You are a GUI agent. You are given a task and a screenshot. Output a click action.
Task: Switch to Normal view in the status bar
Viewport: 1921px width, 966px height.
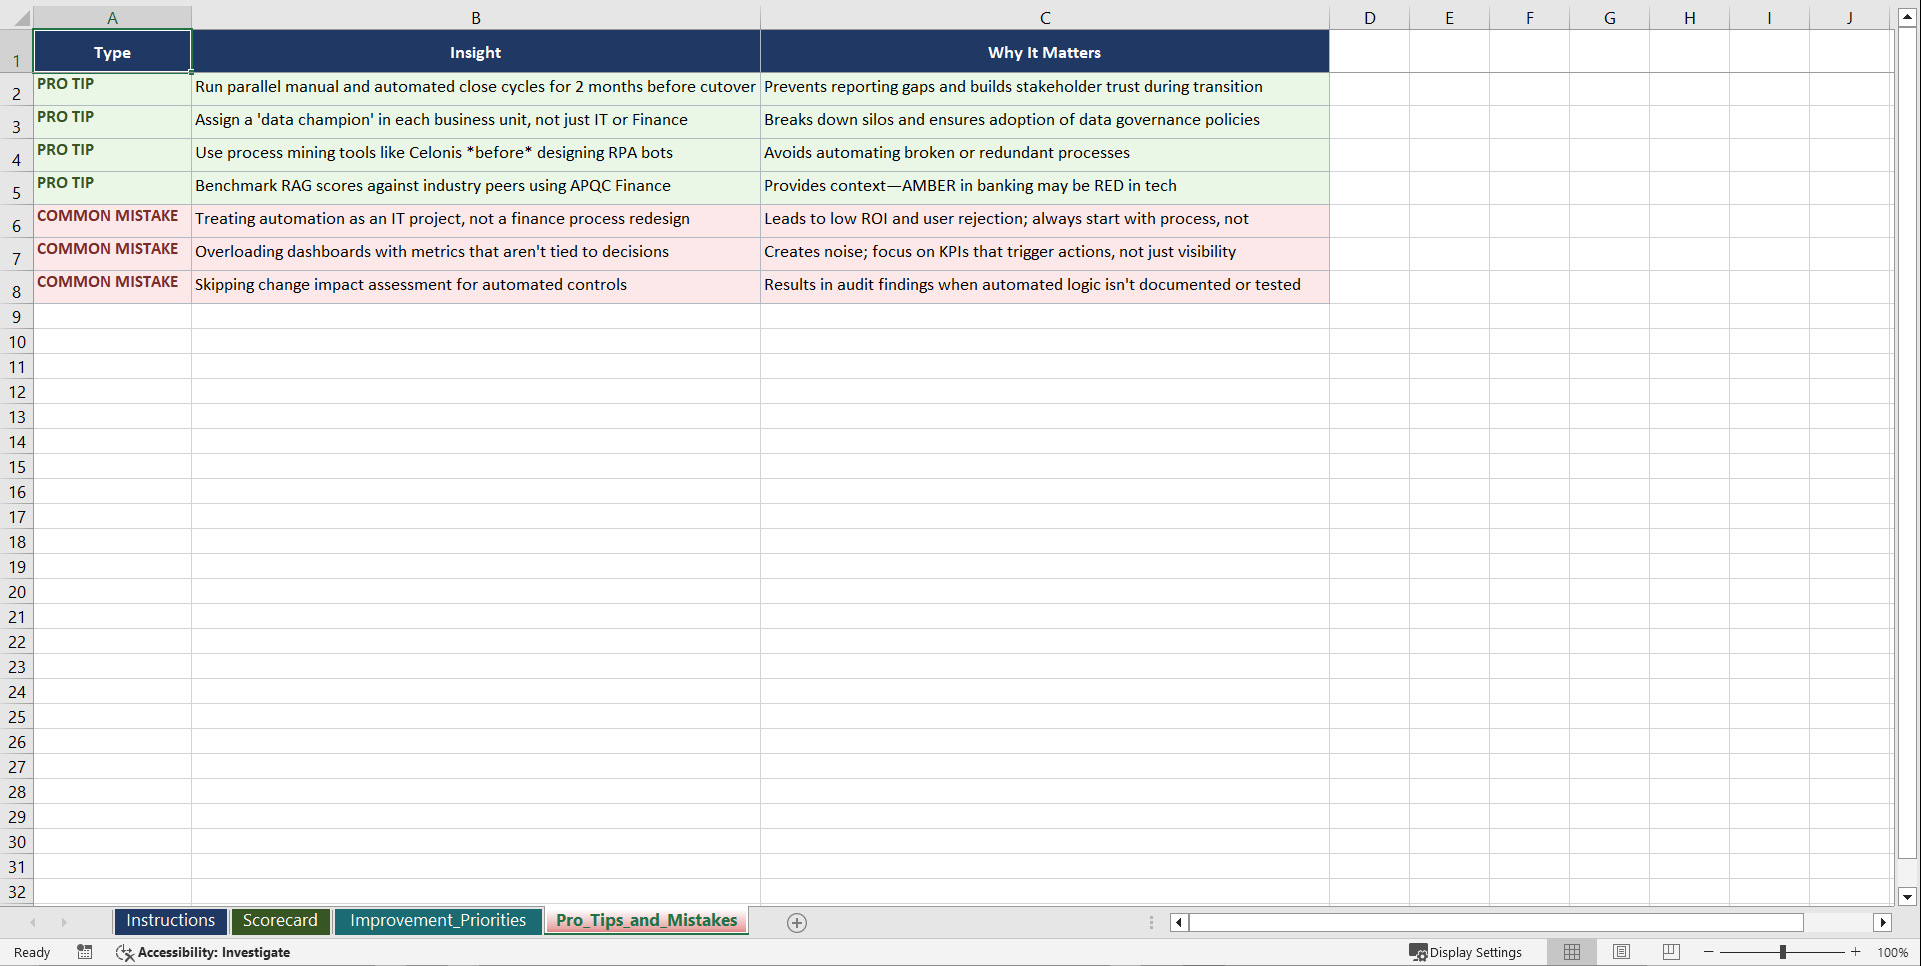pyautogui.click(x=1571, y=952)
